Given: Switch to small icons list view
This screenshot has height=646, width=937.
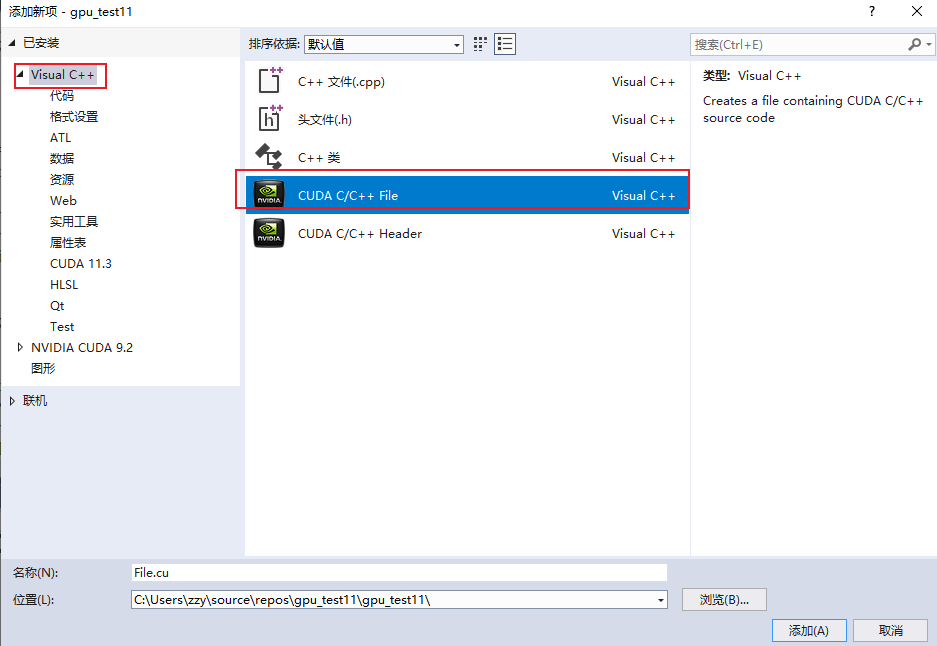Looking at the screenshot, I should pyautogui.click(x=505, y=43).
